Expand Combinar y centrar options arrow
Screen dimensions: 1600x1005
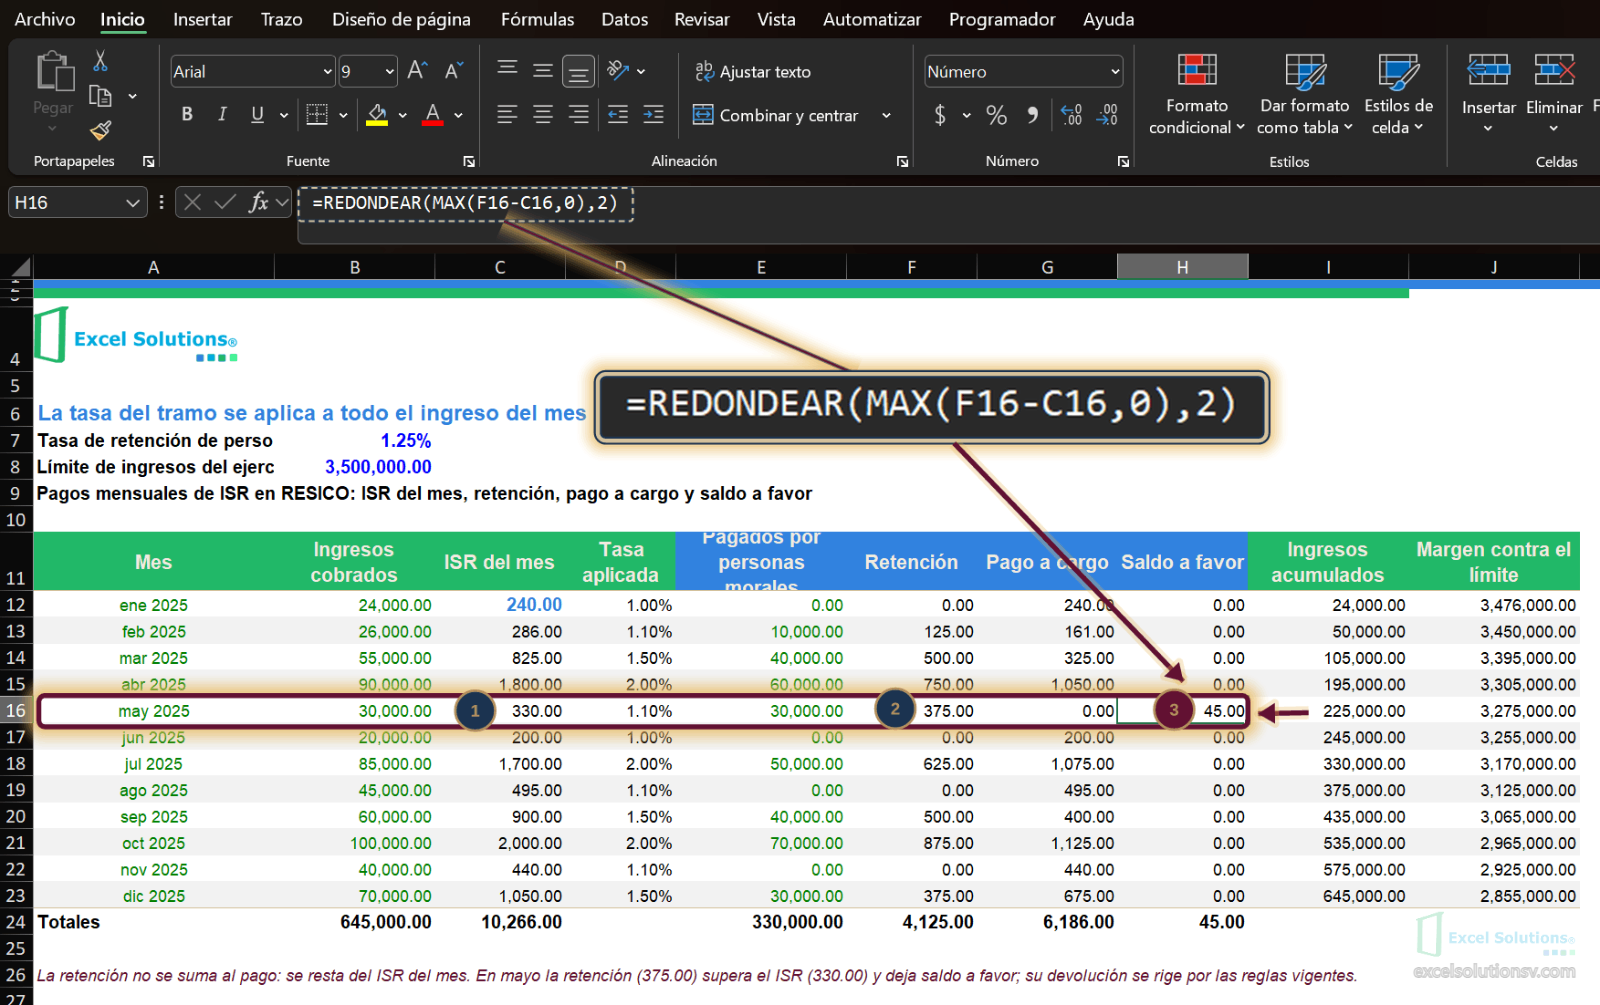coord(886,115)
